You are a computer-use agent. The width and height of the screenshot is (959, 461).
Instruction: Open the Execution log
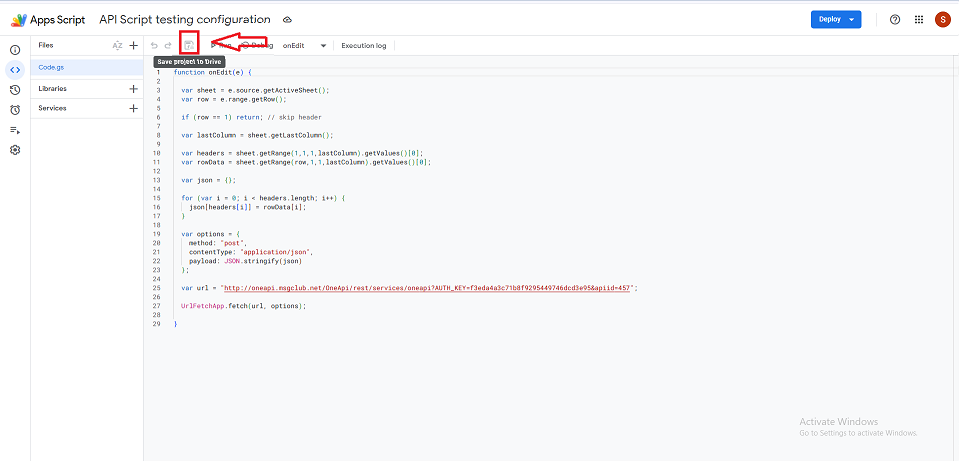point(364,45)
